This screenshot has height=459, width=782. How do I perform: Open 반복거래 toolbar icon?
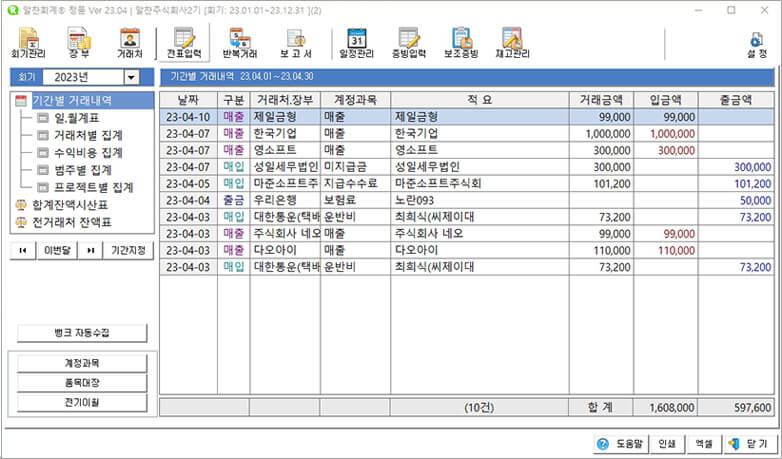pyautogui.click(x=240, y=43)
